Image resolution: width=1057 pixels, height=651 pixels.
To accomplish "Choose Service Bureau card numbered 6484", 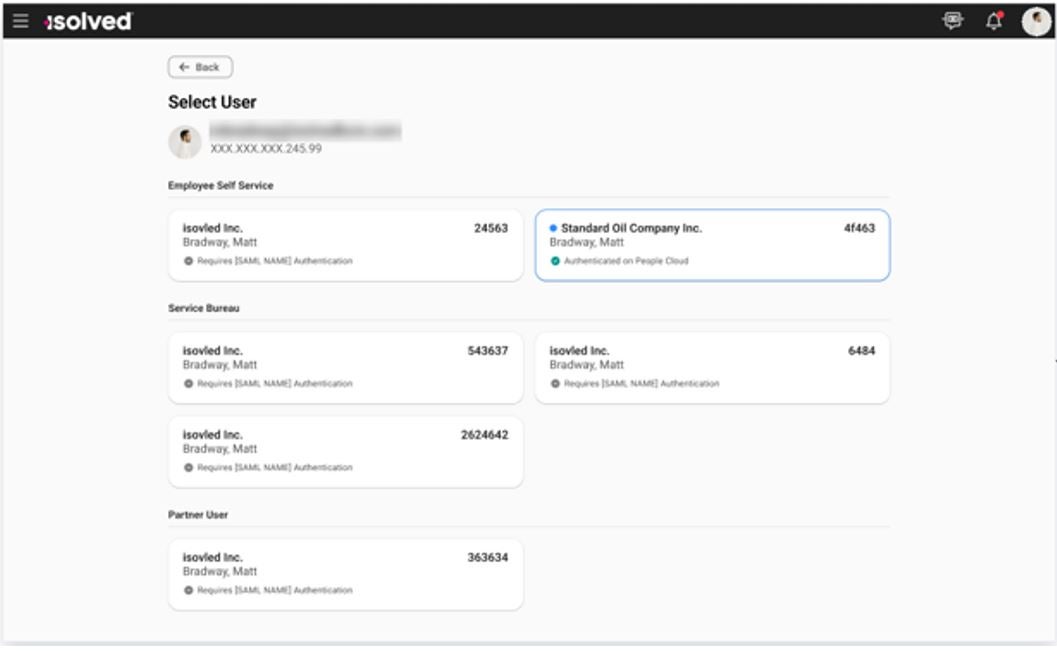I will [713, 368].
